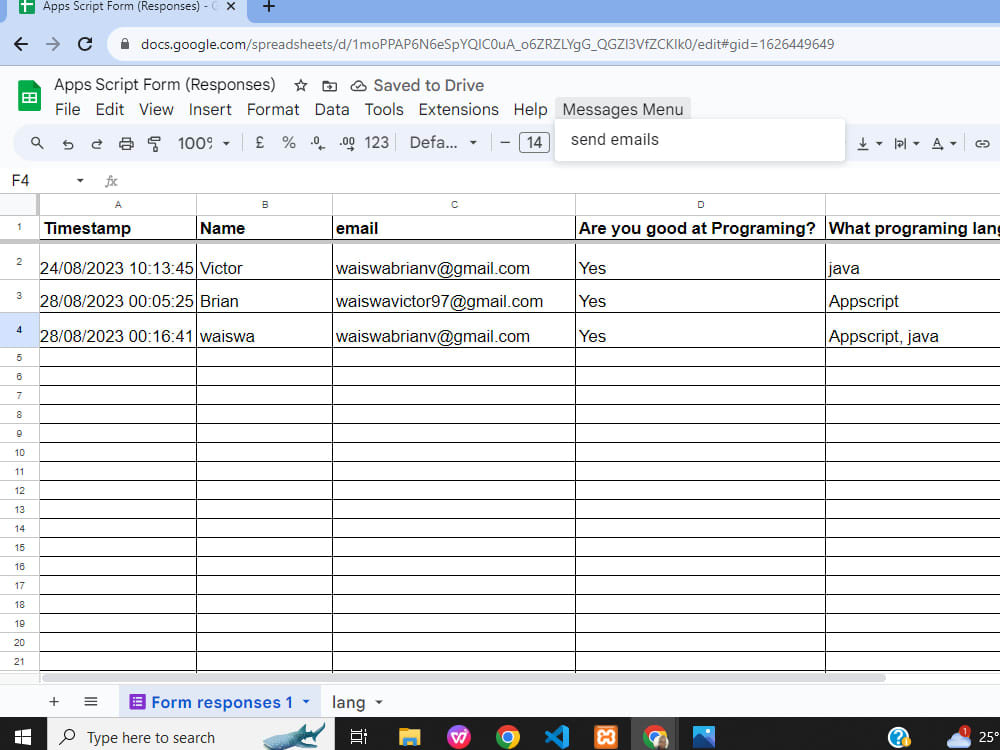Undo the last action
This screenshot has height=750, width=1000.
[x=66, y=142]
